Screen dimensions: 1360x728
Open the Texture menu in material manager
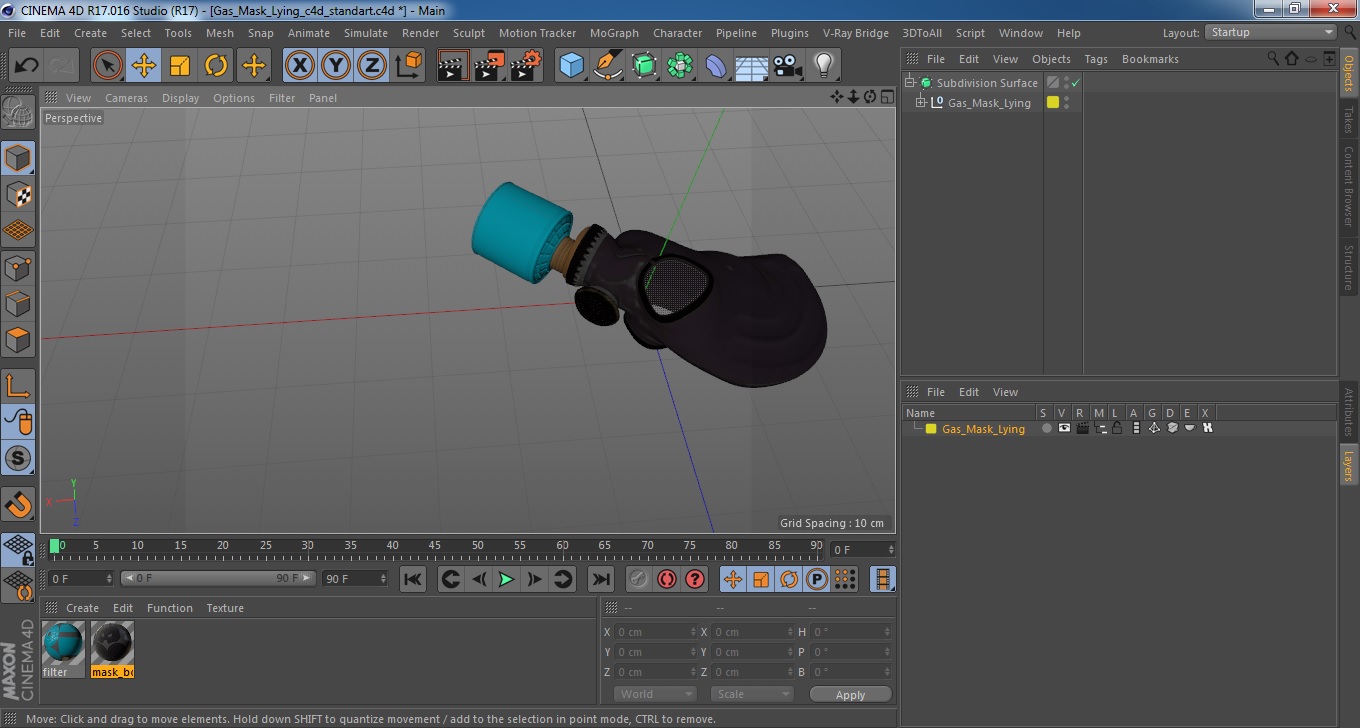pyautogui.click(x=225, y=608)
